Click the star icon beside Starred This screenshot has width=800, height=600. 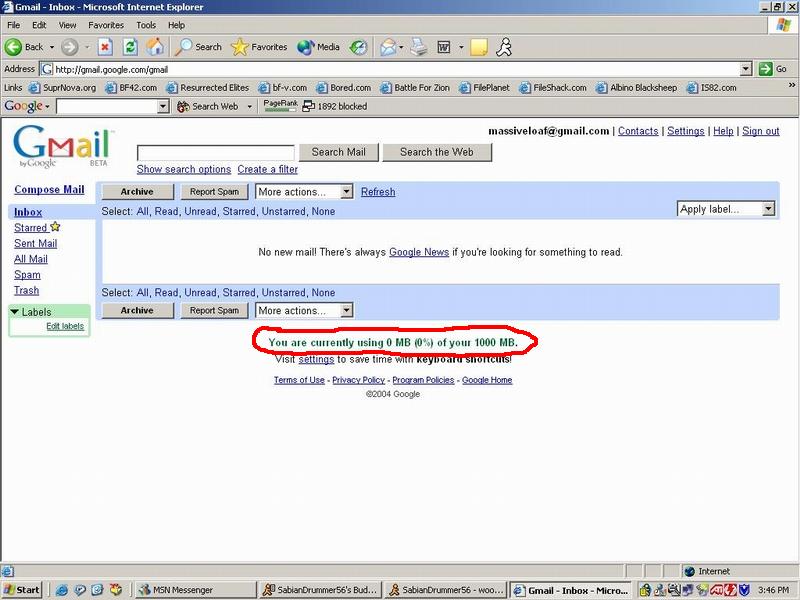click(x=55, y=227)
